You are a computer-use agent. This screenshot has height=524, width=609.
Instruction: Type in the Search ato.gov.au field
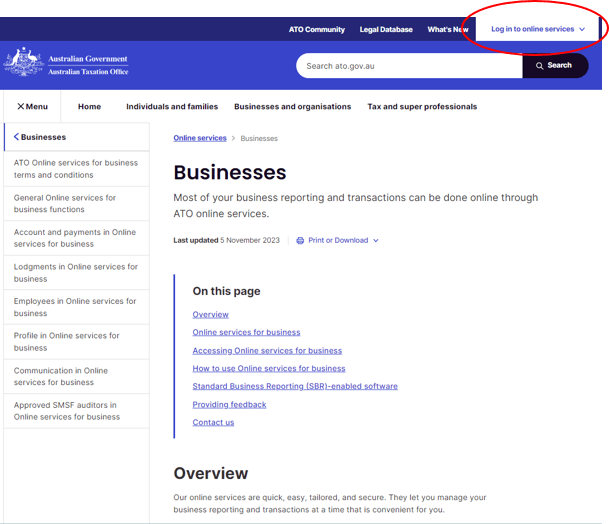tap(408, 66)
